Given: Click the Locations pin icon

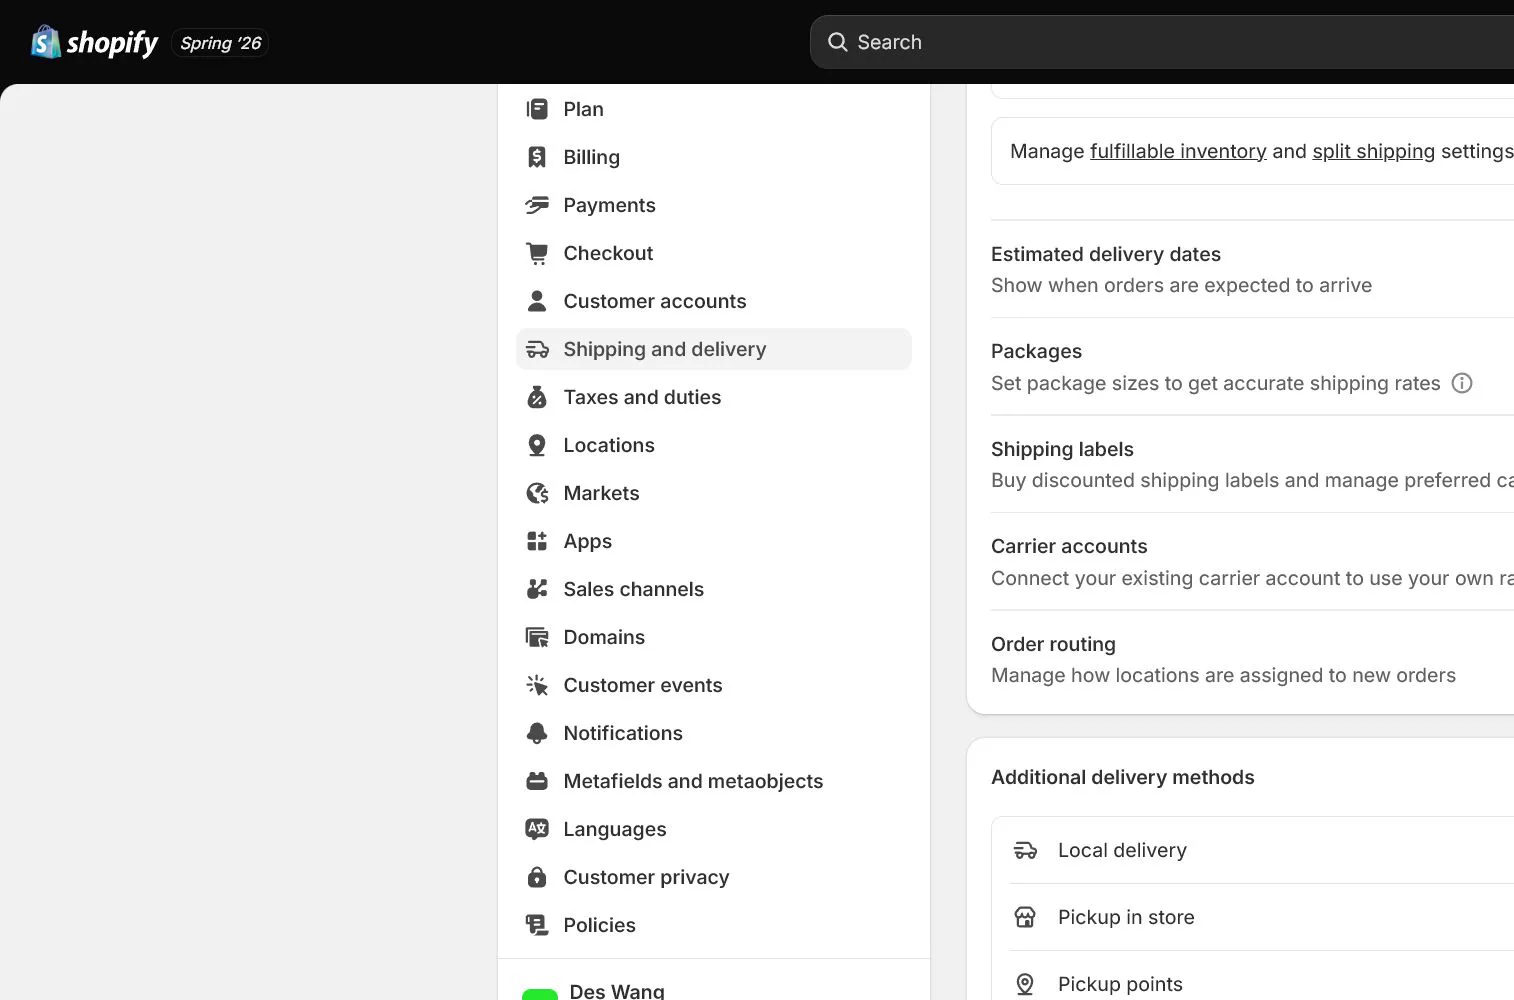Looking at the screenshot, I should (537, 445).
